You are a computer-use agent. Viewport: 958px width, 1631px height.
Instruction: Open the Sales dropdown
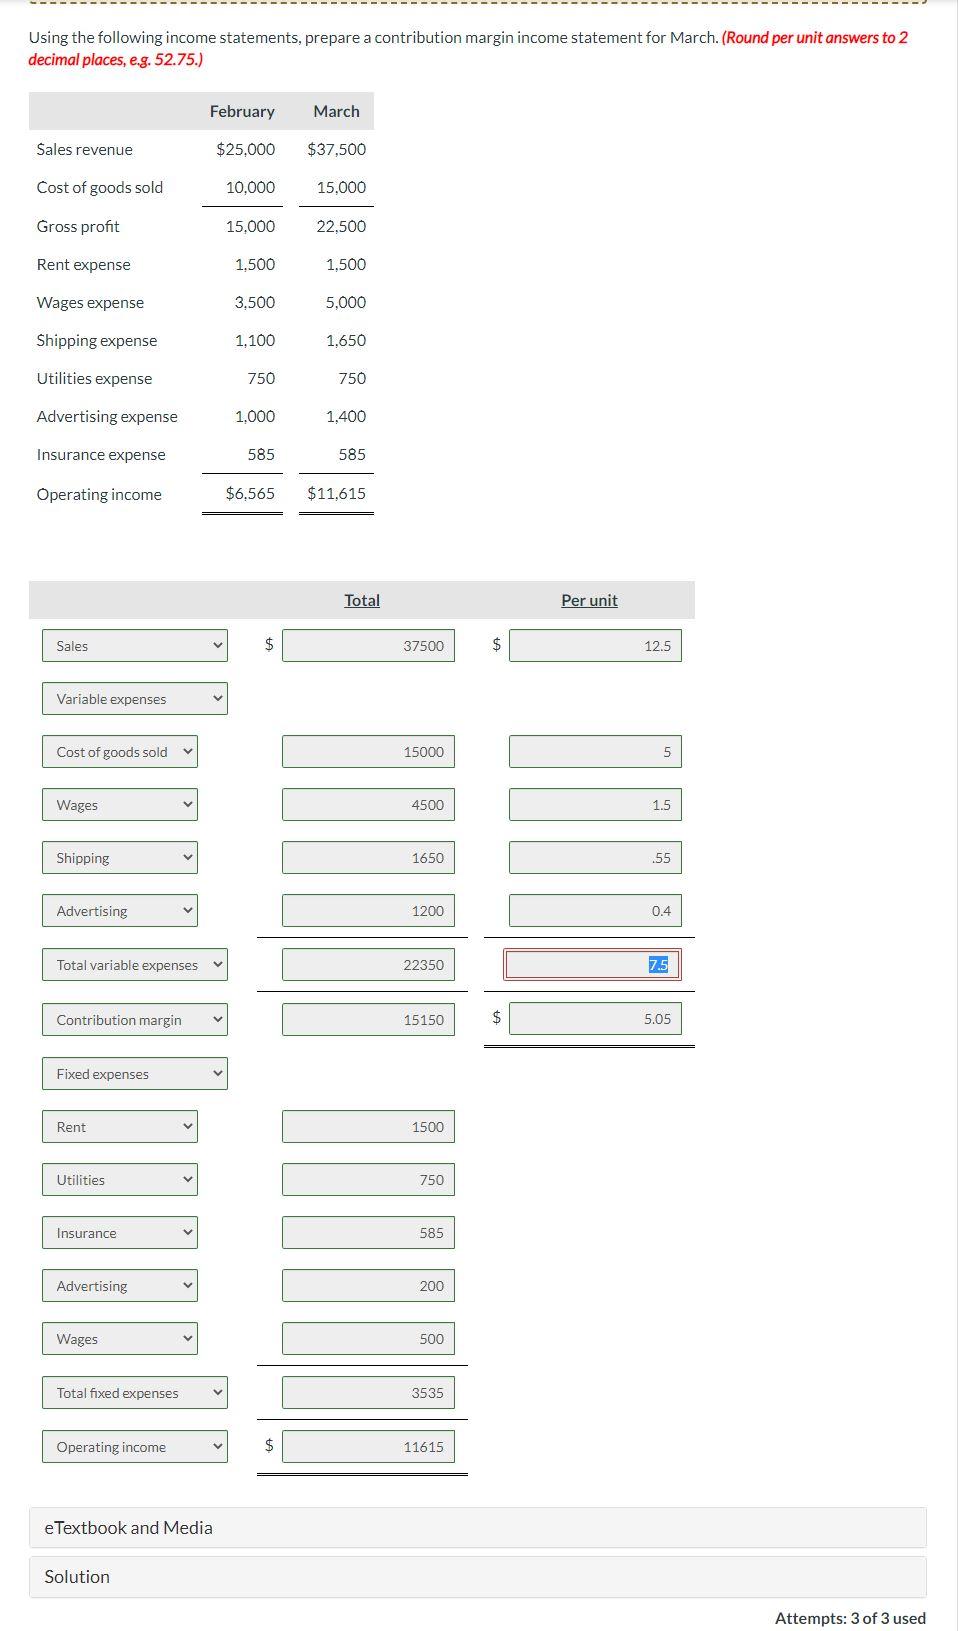click(x=135, y=645)
